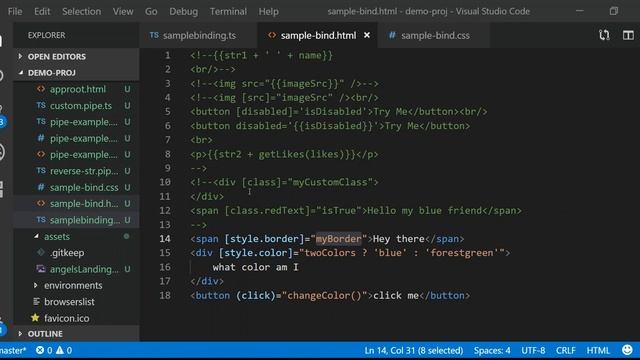Open the Help menu
This screenshot has height=360, width=640.
click(269, 11)
